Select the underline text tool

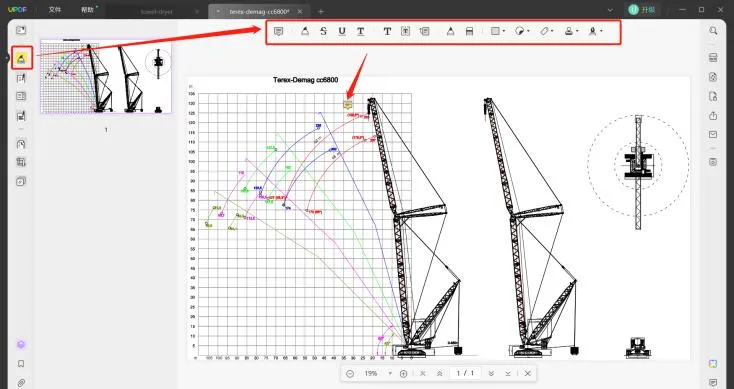[342, 31]
